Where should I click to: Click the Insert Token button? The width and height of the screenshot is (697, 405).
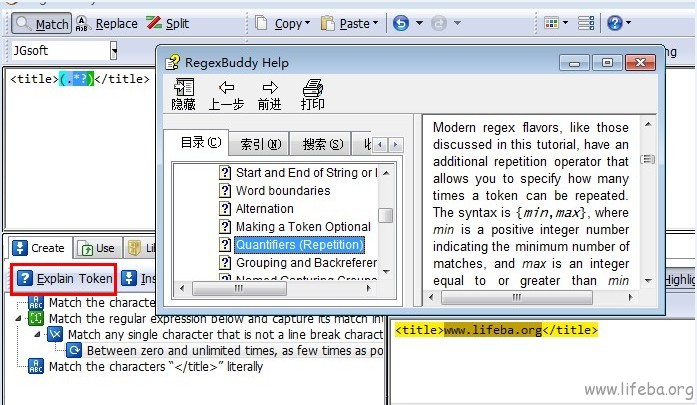139,279
